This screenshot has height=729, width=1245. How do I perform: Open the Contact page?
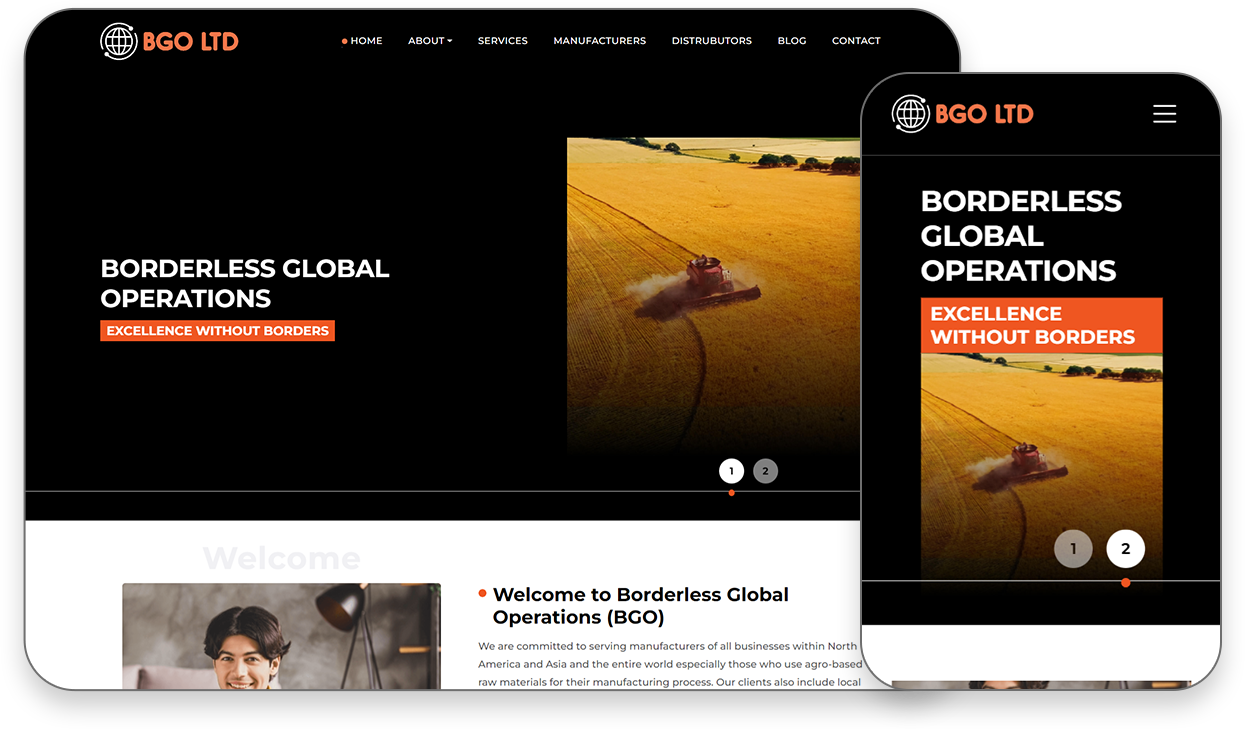click(x=856, y=41)
